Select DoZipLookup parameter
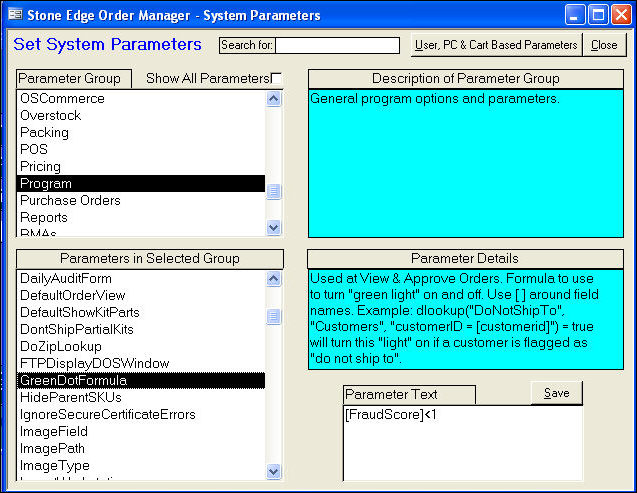The image size is (637, 493). tap(141, 346)
